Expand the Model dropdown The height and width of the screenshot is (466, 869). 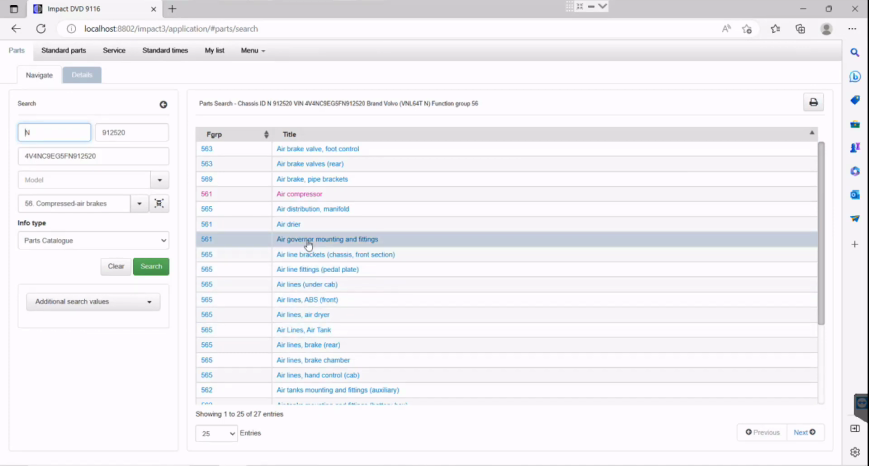(159, 180)
